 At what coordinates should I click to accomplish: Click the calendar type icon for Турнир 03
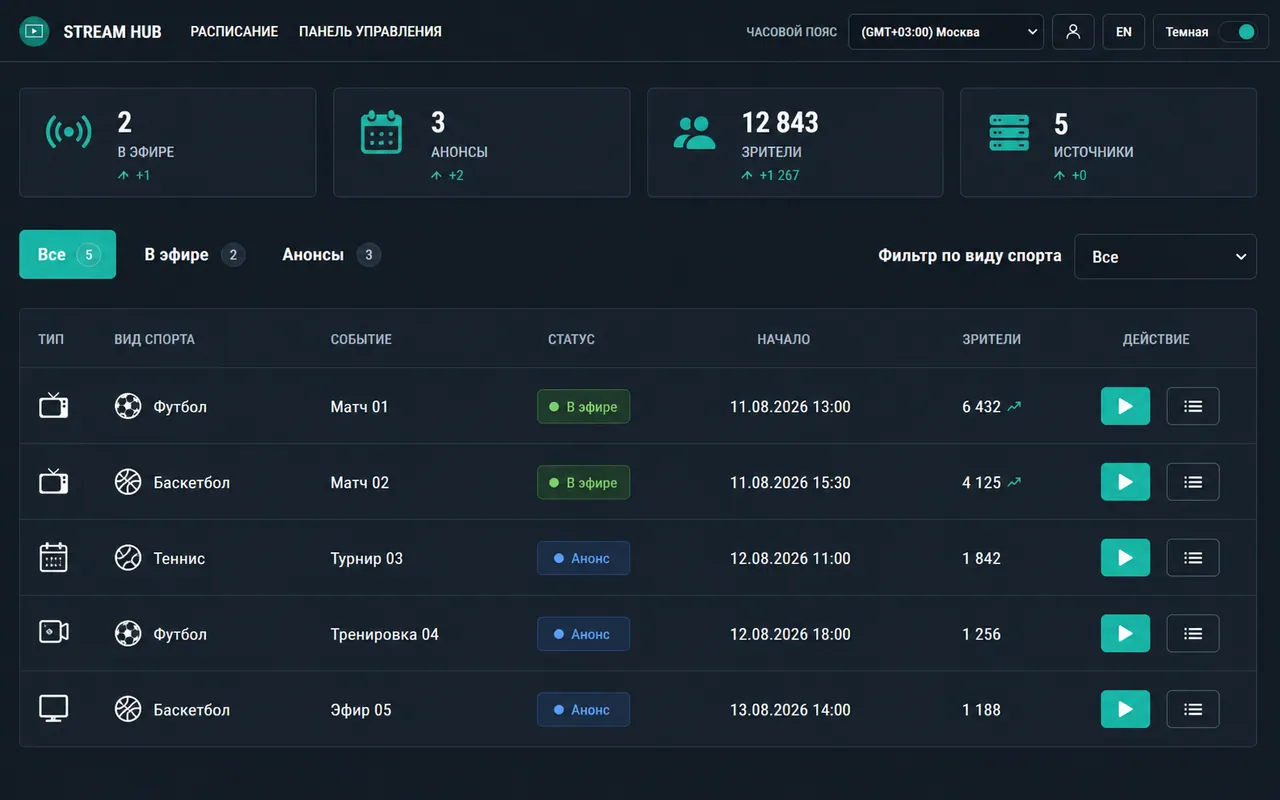[x=54, y=557]
